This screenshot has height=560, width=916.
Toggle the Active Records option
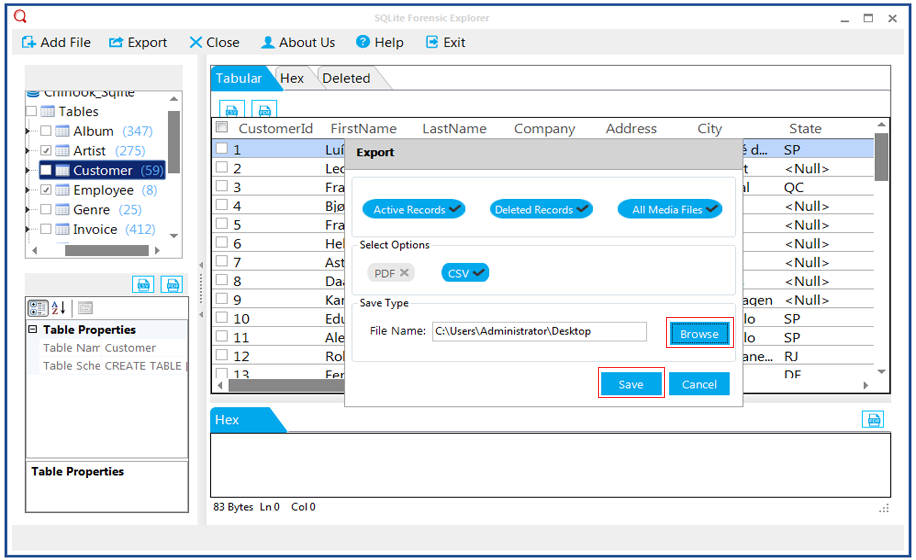pyautogui.click(x=414, y=209)
